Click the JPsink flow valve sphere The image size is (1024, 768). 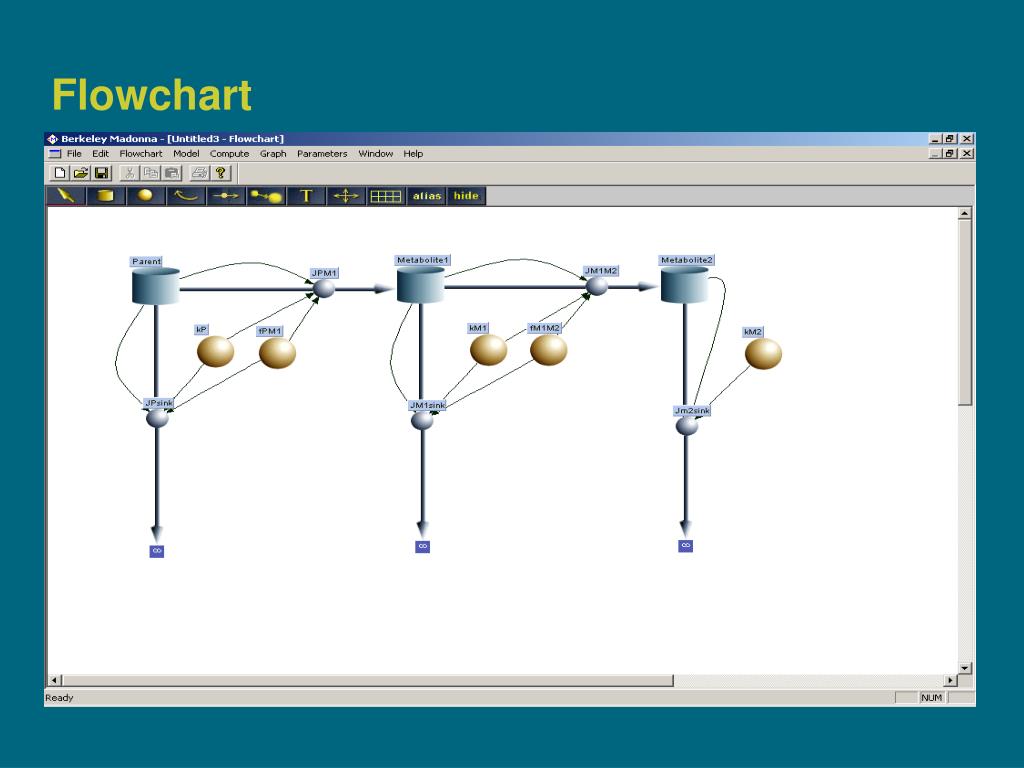157,417
